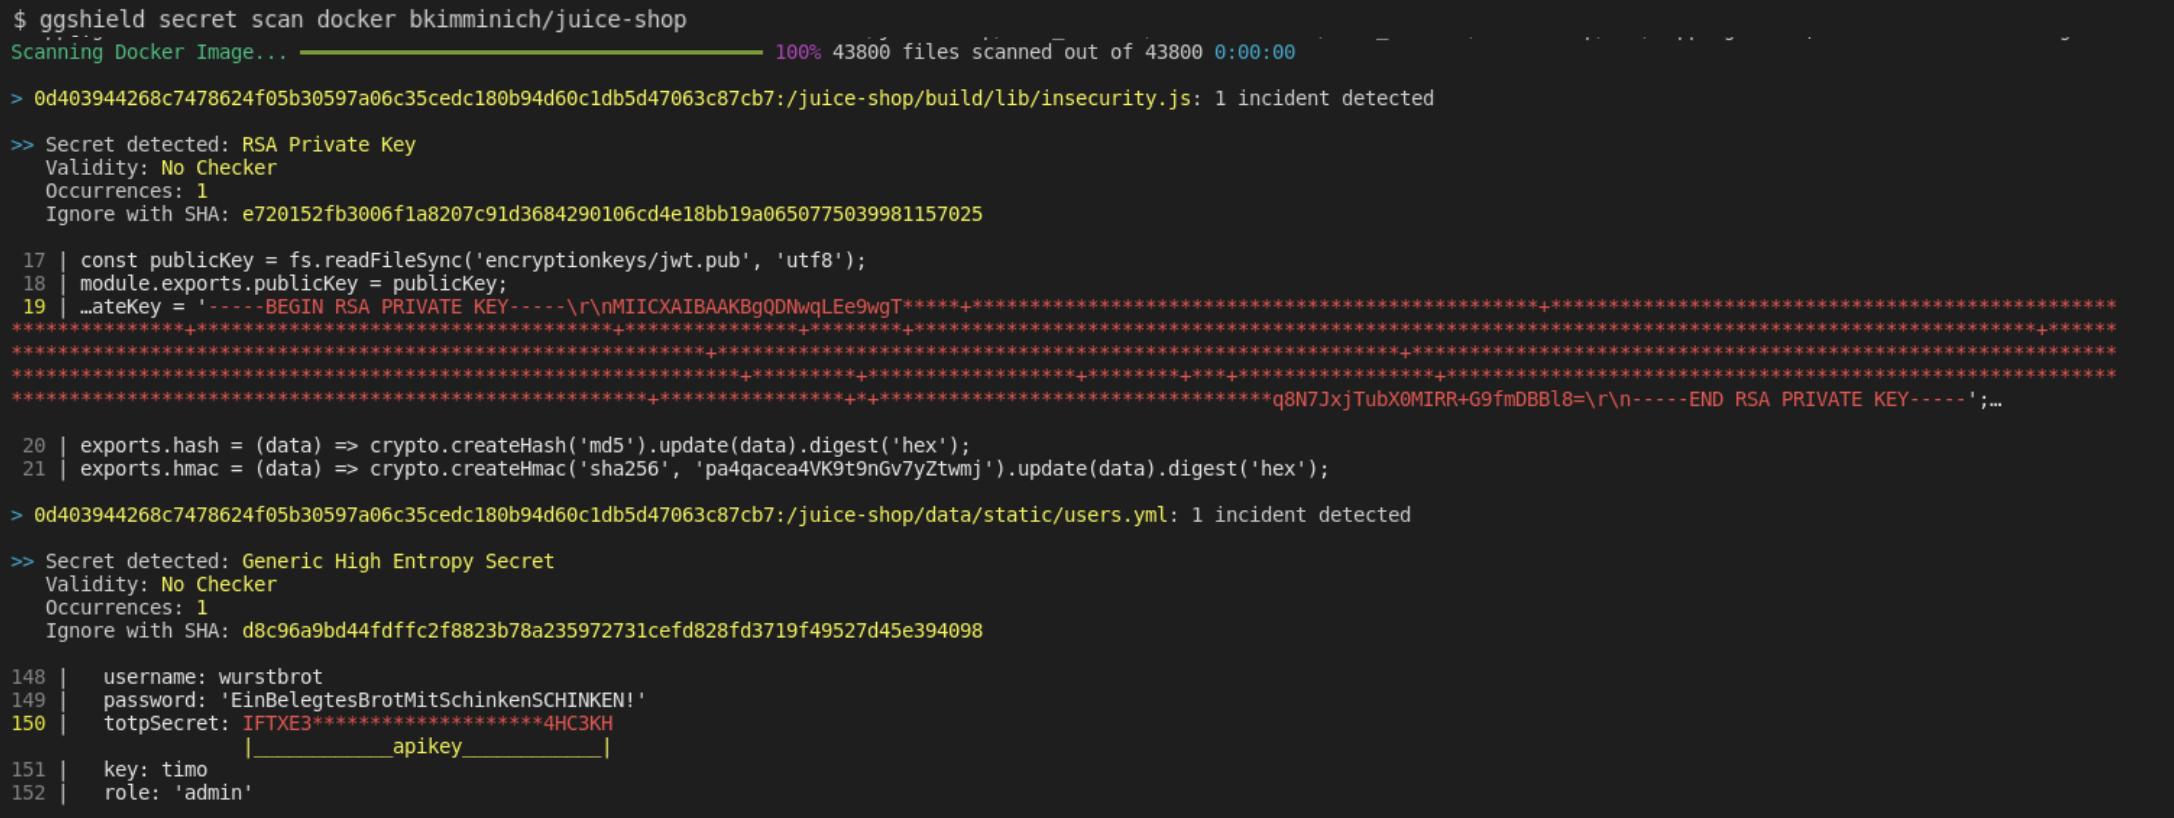Click the masked totpSecret value IFTXE3

427,723
